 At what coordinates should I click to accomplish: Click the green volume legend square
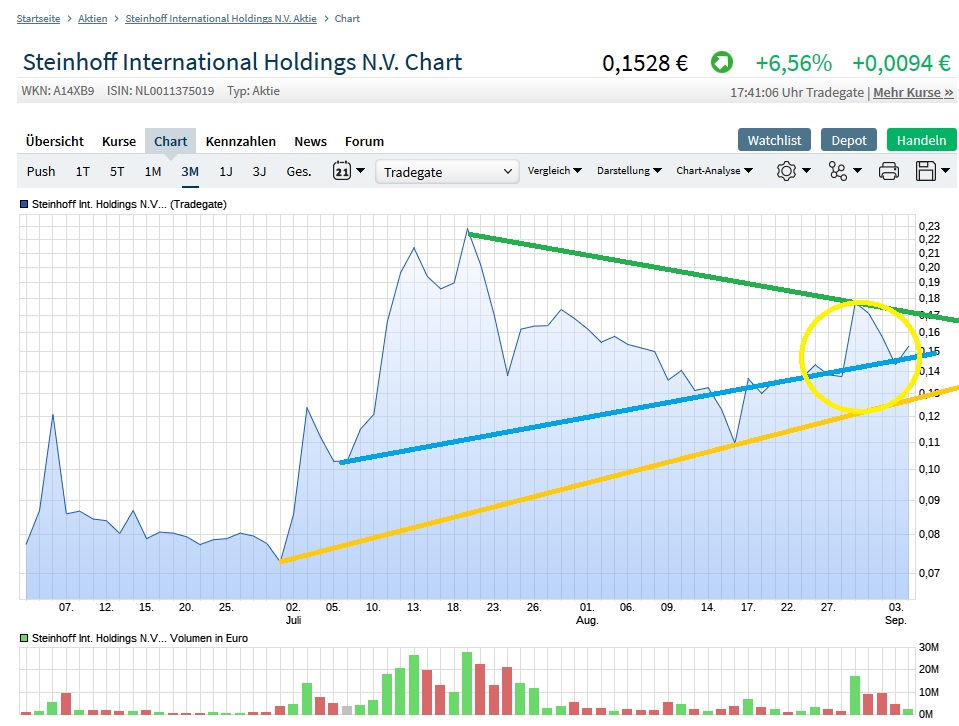[x=24, y=638]
